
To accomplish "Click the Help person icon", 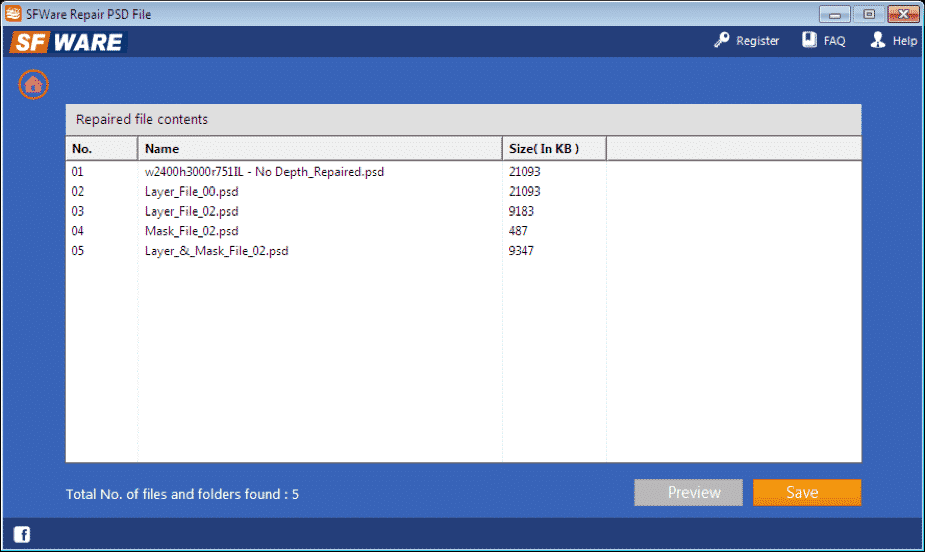I will (x=878, y=40).
